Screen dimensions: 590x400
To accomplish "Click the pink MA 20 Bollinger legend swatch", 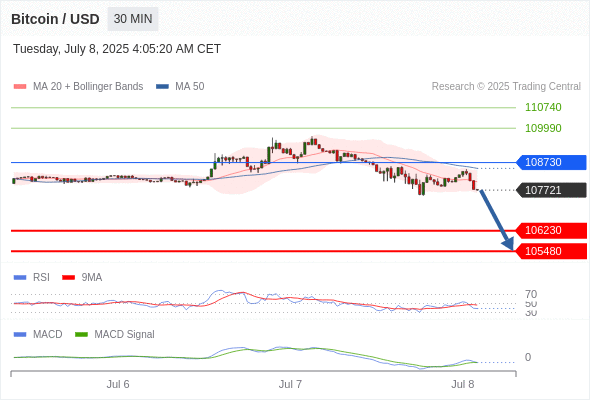I will (20, 87).
